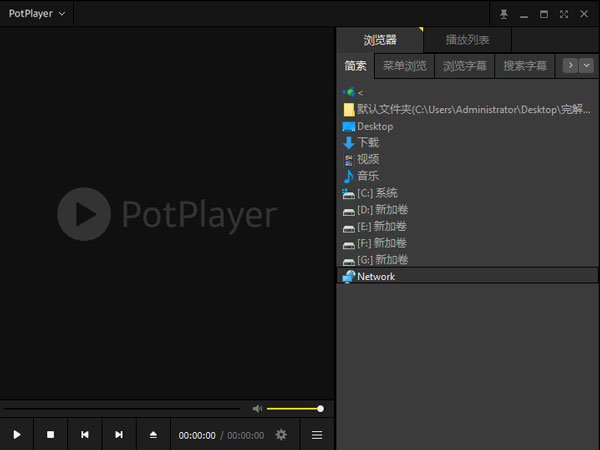The width and height of the screenshot is (600, 450).
Task: Skip to the previous track
Action: (85, 435)
